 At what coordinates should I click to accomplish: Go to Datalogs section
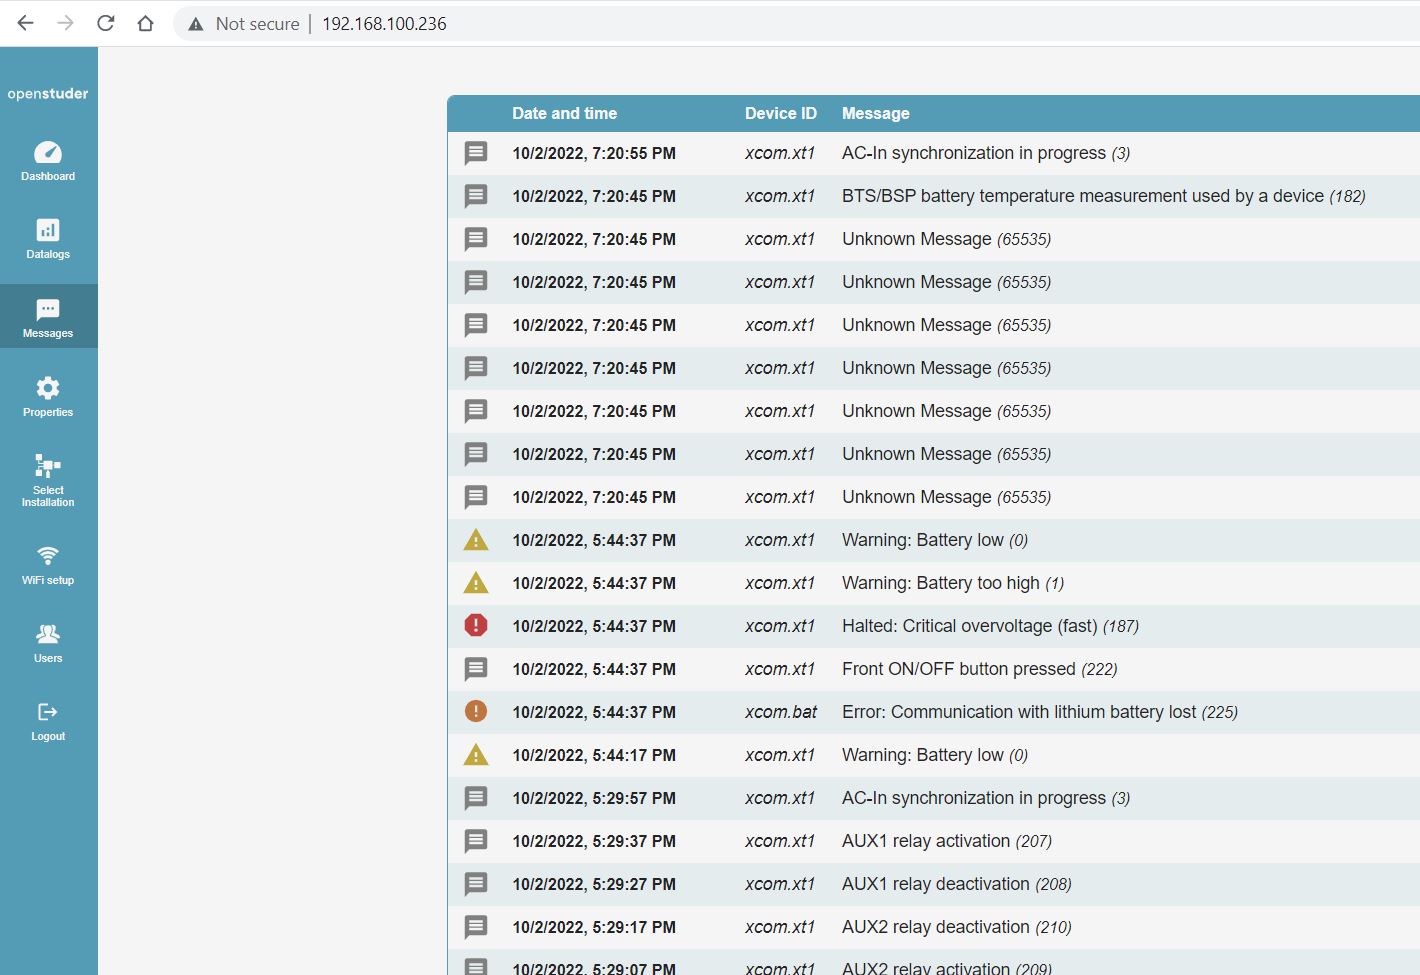(48, 239)
